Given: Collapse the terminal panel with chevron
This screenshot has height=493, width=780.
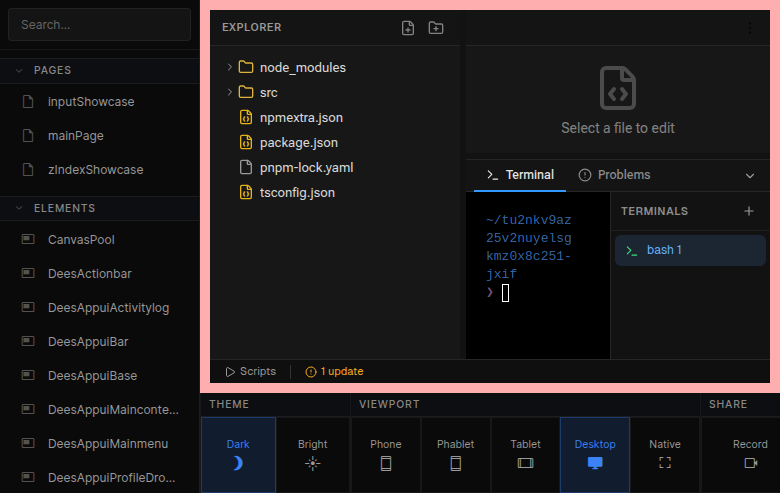Looking at the screenshot, I should 750,175.
